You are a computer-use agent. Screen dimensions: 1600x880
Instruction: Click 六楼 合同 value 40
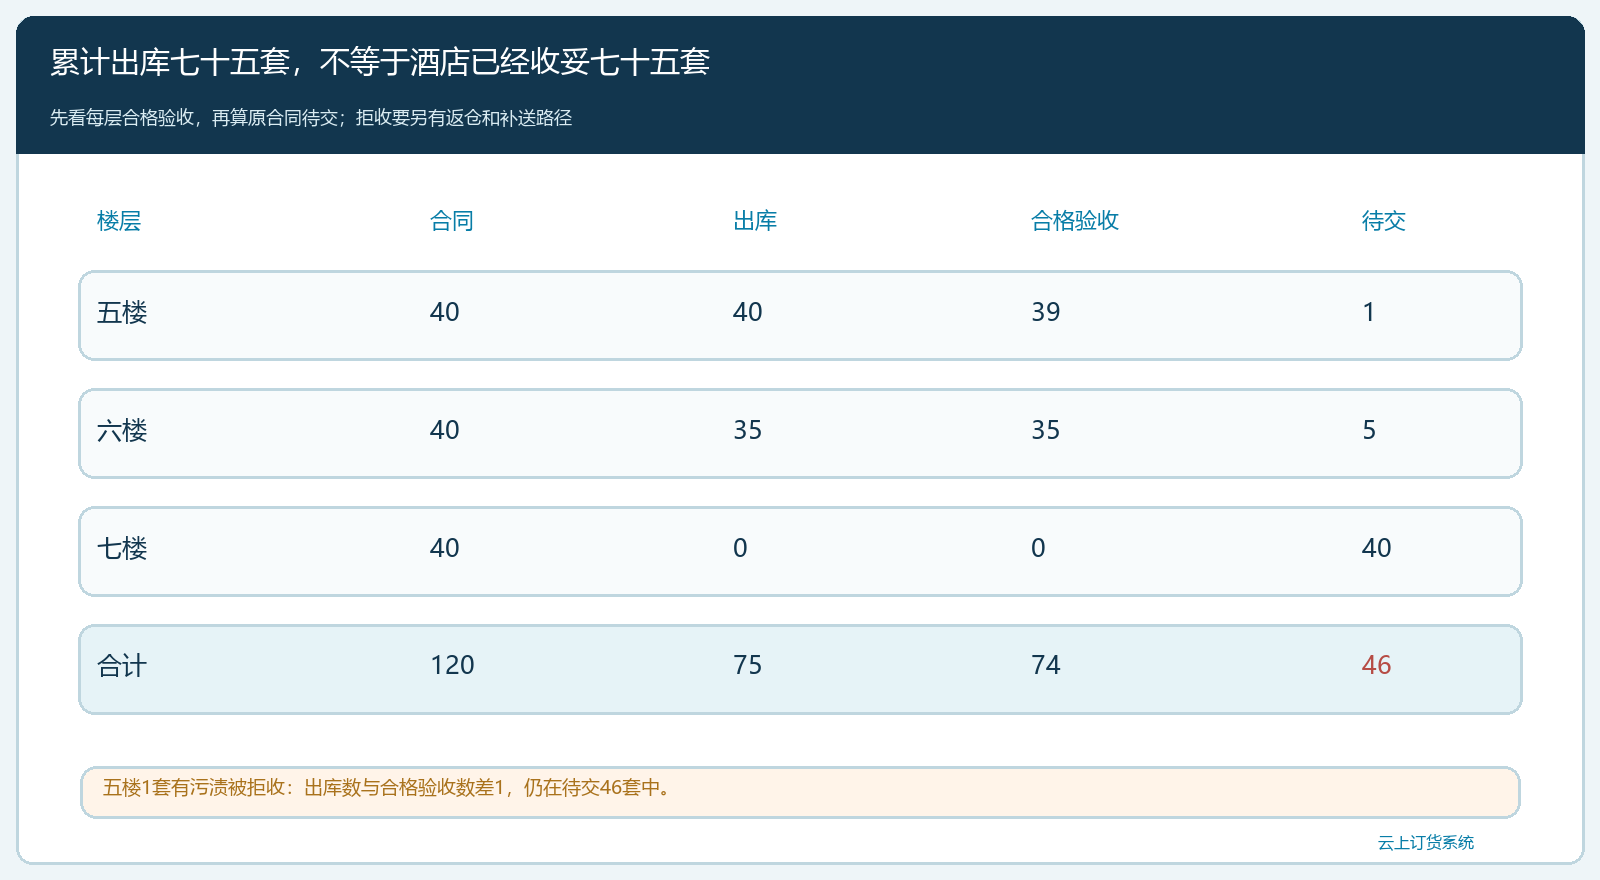[x=445, y=430]
